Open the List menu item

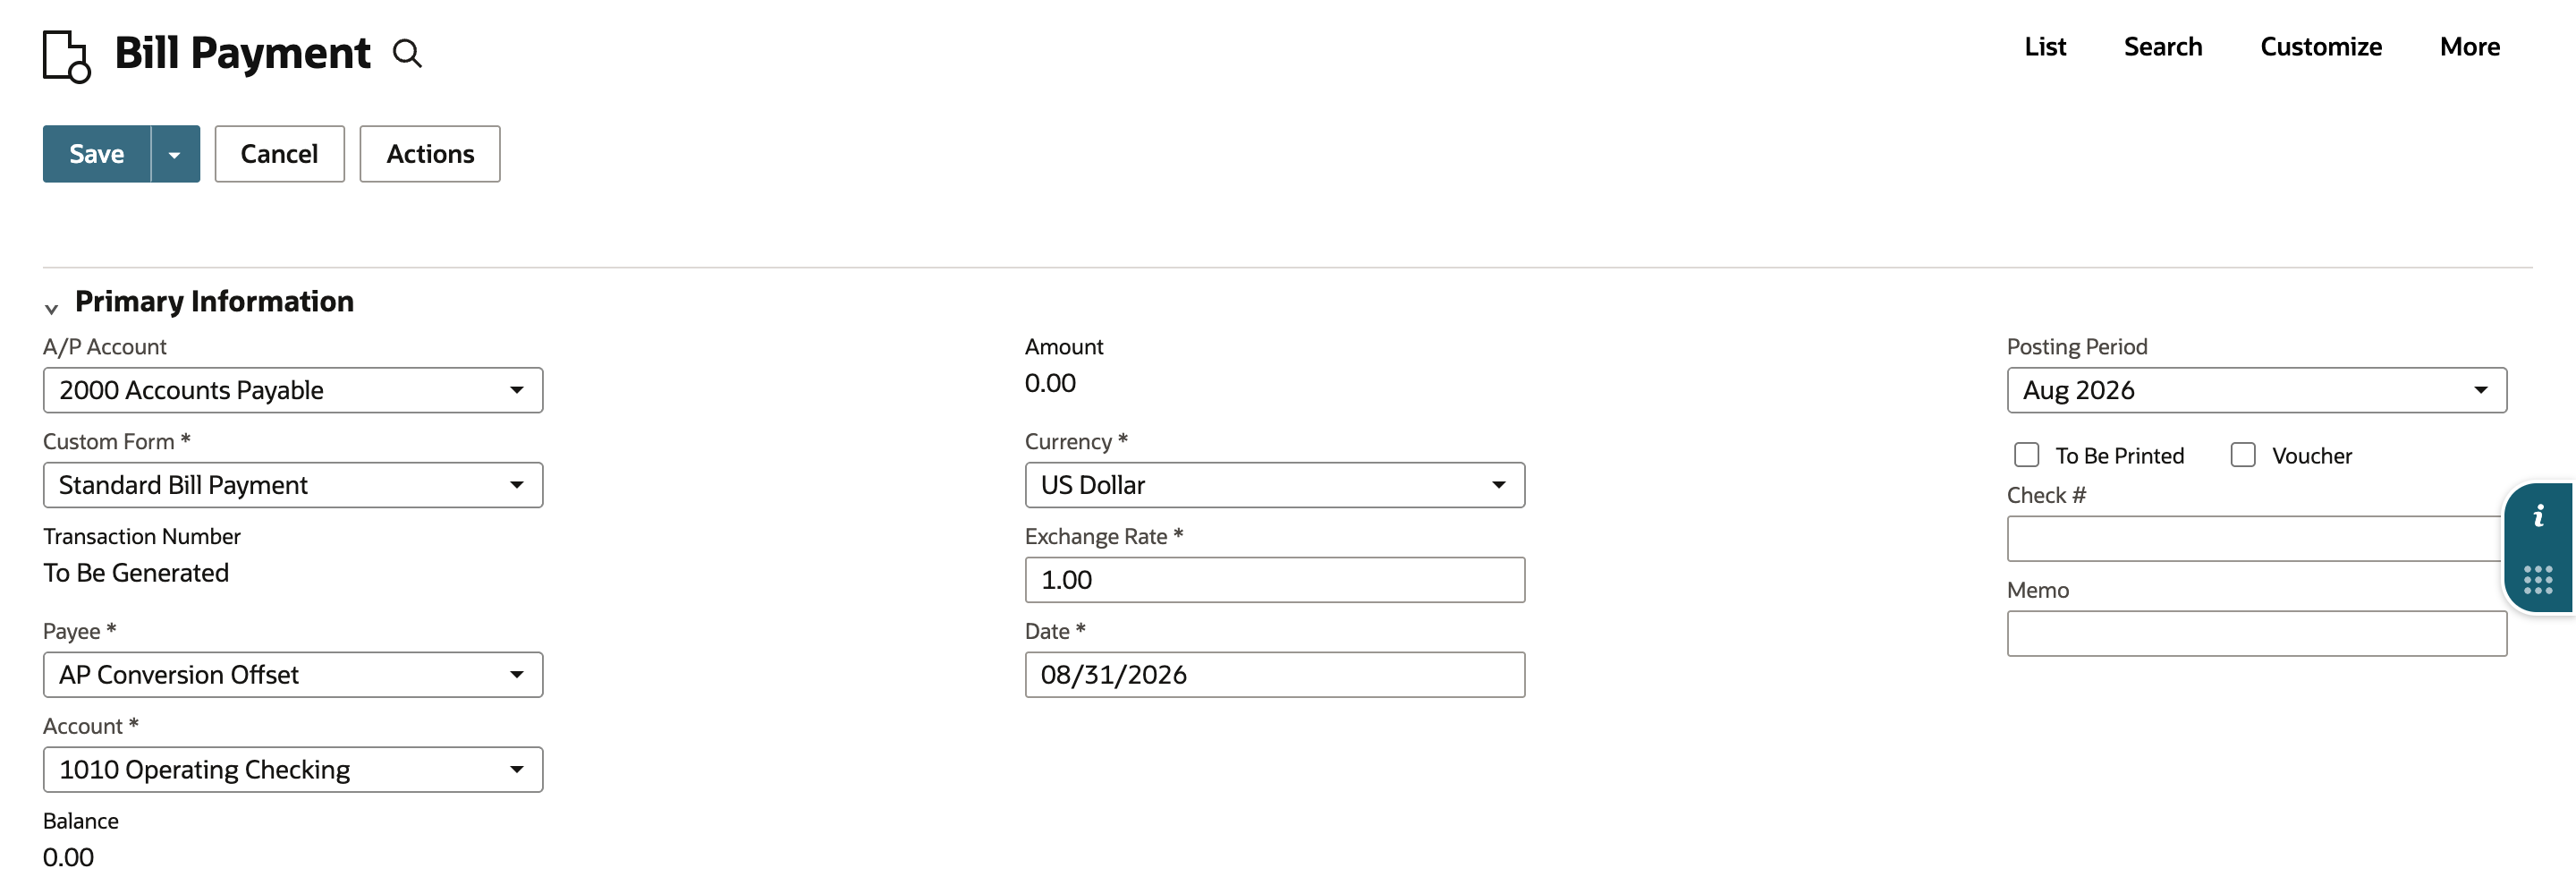coord(2045,47)
